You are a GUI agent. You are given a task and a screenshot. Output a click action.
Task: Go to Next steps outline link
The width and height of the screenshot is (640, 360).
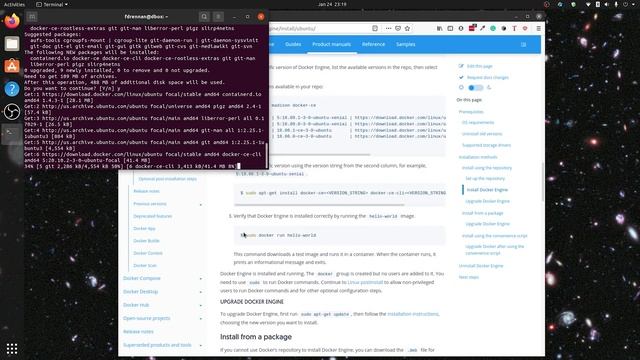(x=469, y=278)
